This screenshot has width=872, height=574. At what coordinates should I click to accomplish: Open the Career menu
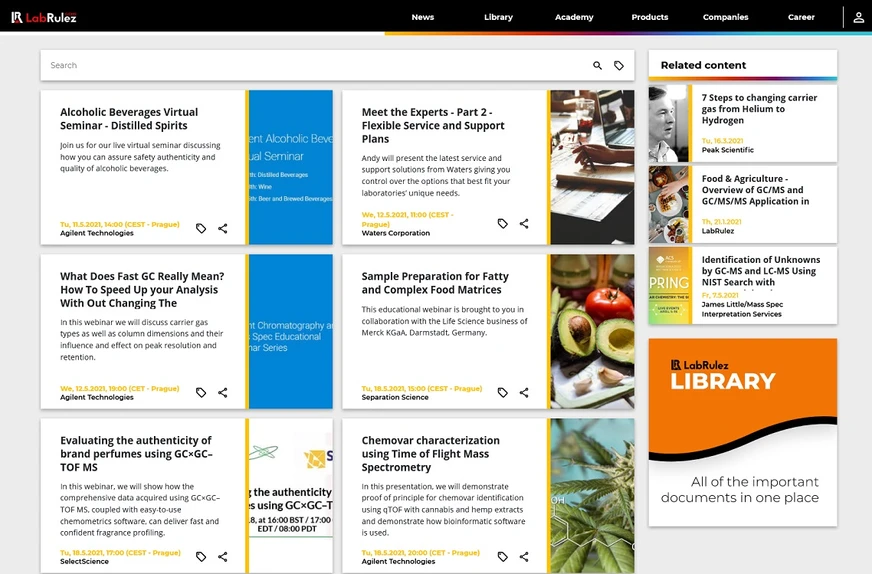pos(801,17)
